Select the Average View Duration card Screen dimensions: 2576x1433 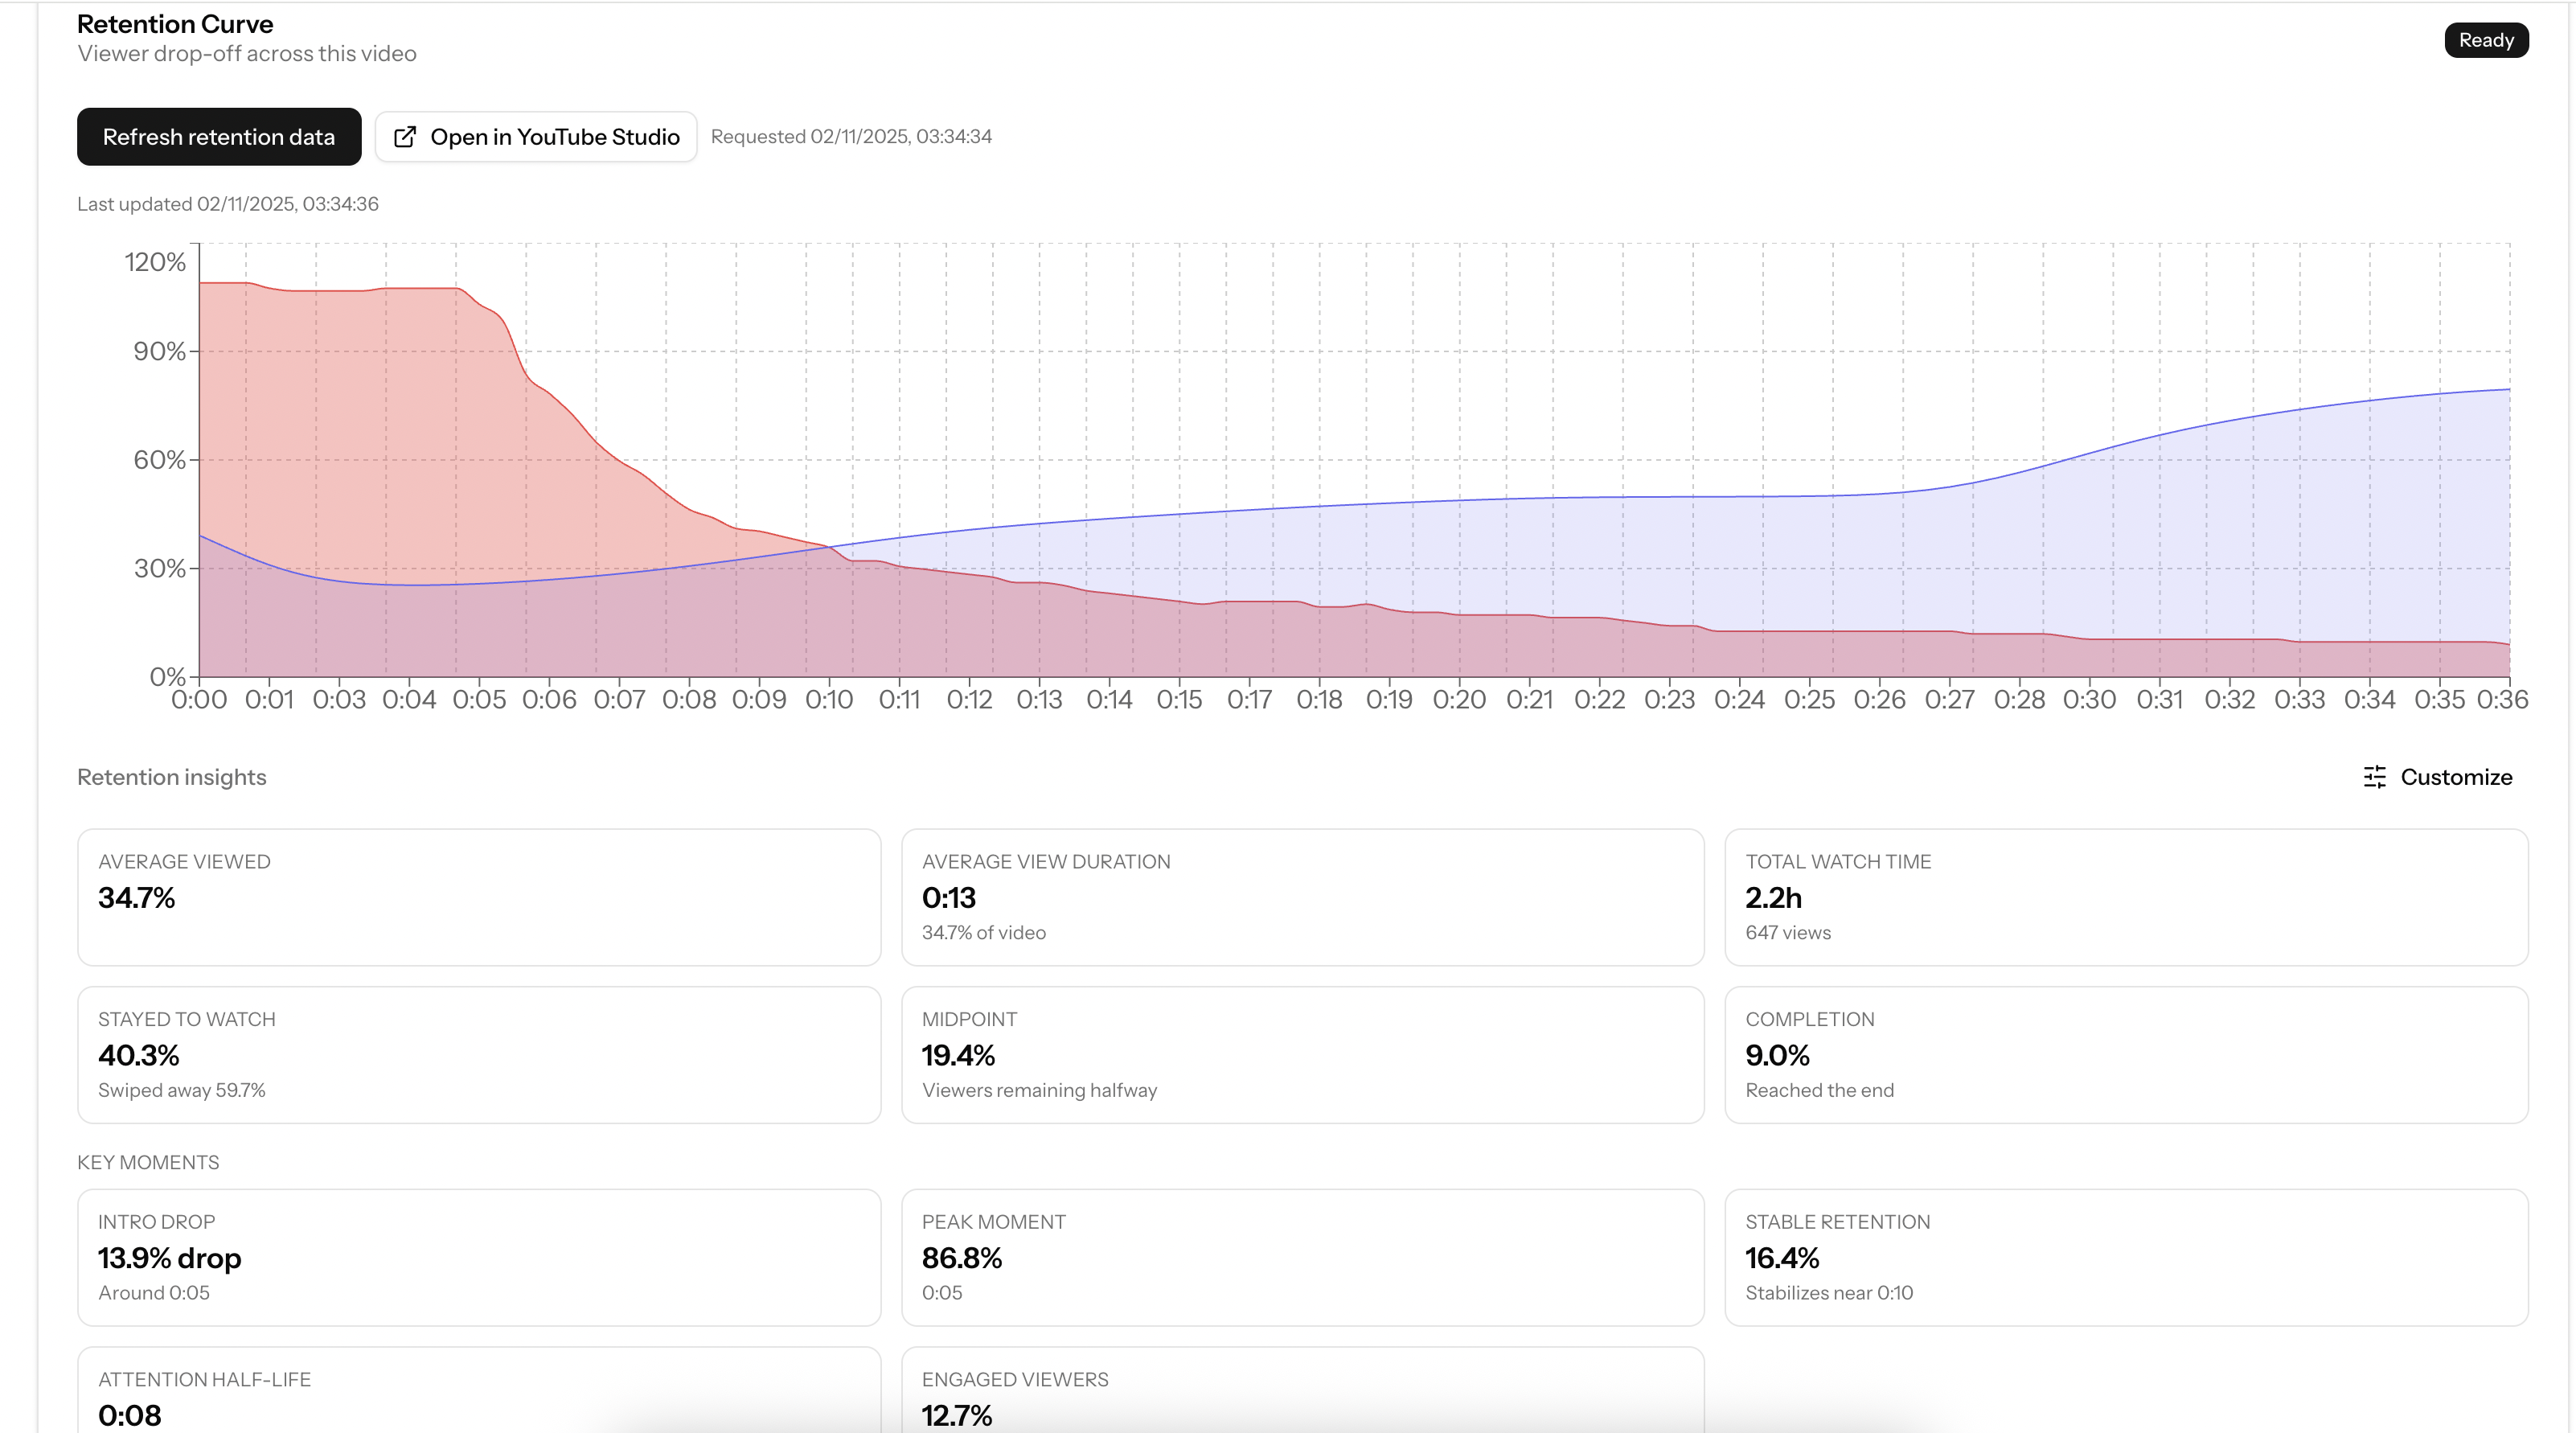coord(1302,897)
